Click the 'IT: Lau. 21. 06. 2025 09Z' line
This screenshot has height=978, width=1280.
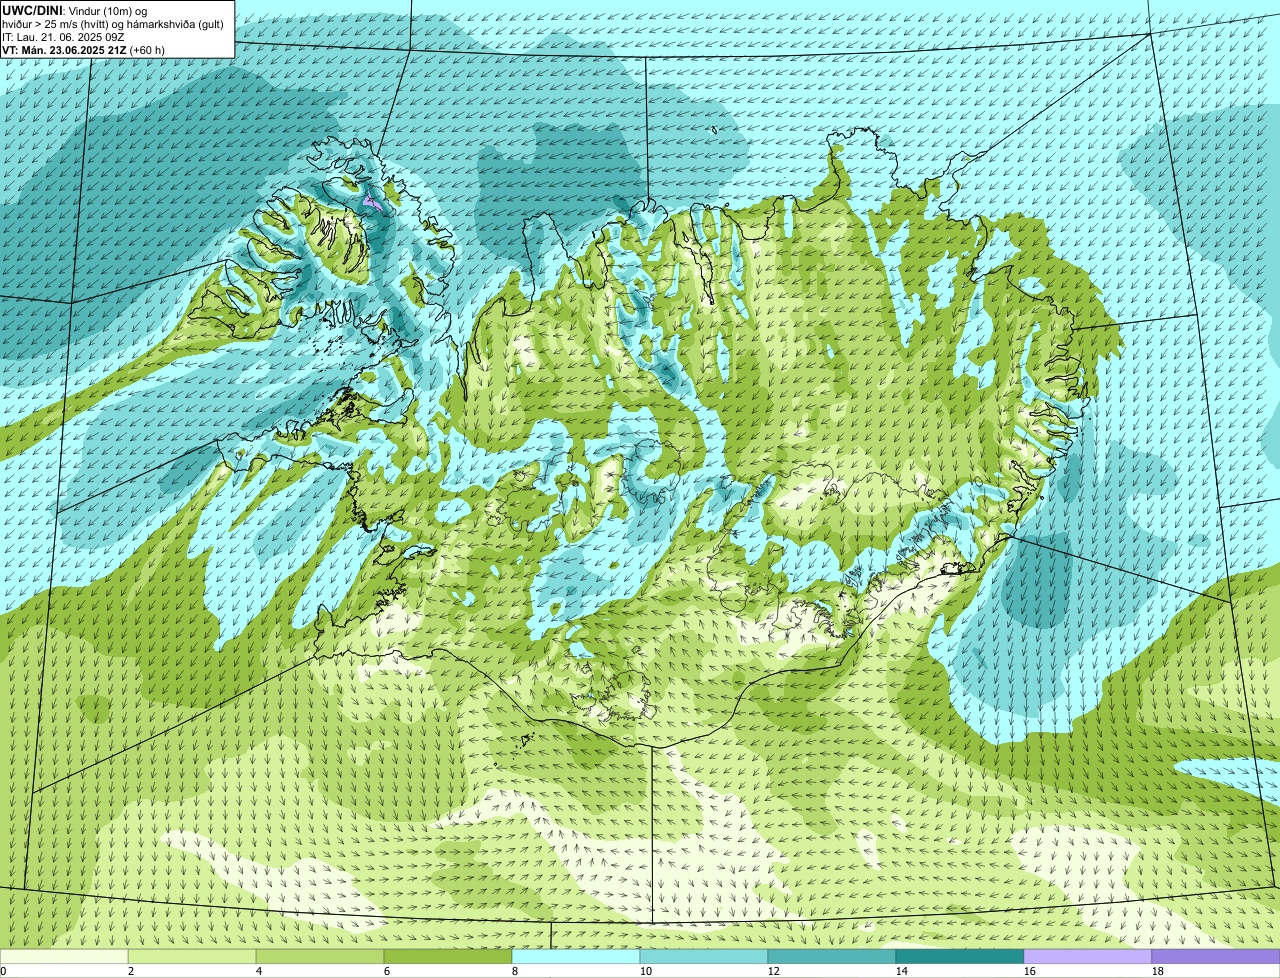point(63,36)
